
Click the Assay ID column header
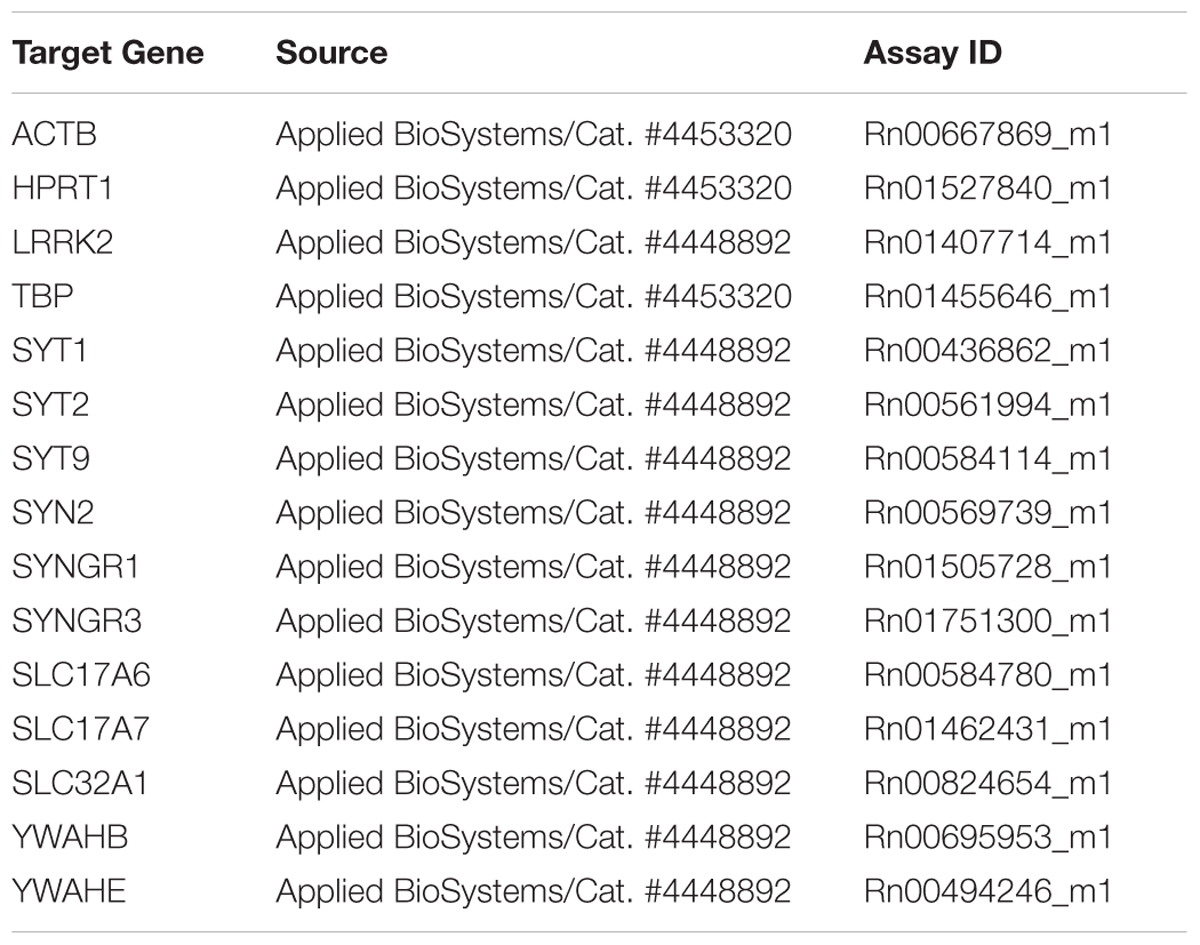point(932,53)
